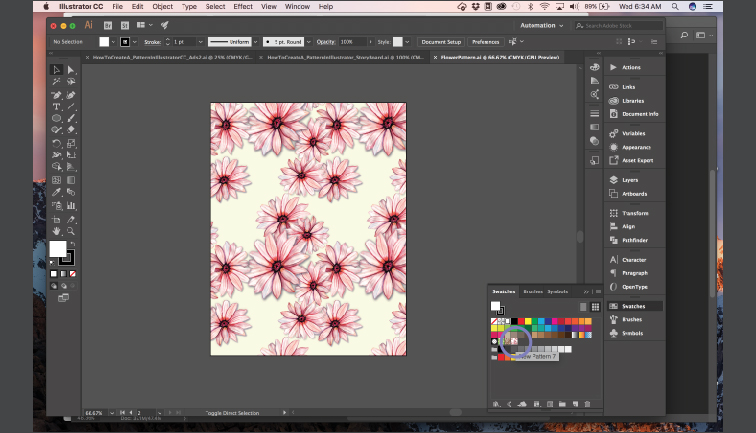Switch to FlowerPattern.ai document tab
Screen dimensions: 756x433
496,57
